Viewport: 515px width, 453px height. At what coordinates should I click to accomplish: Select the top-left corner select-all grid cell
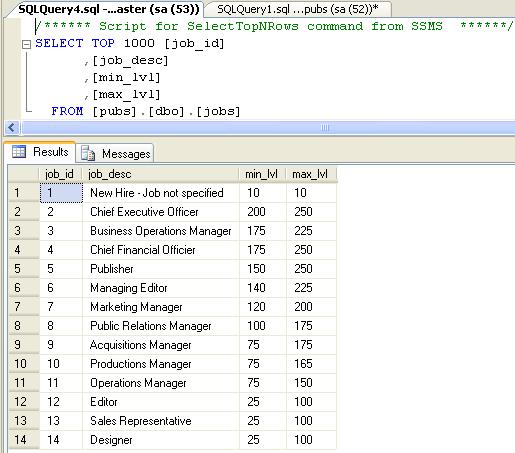click(x=24, y=174)
